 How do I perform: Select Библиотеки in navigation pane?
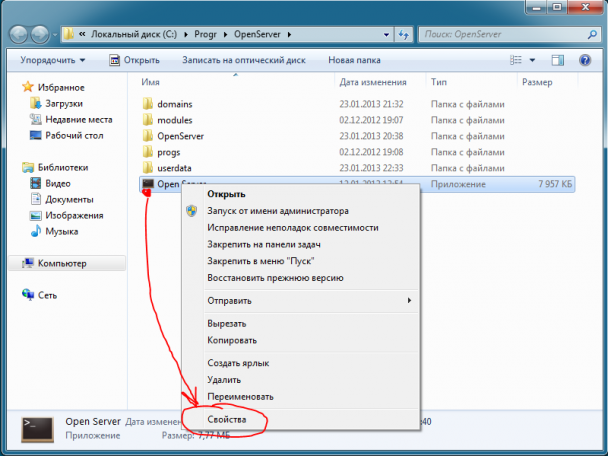click(55, 168)
